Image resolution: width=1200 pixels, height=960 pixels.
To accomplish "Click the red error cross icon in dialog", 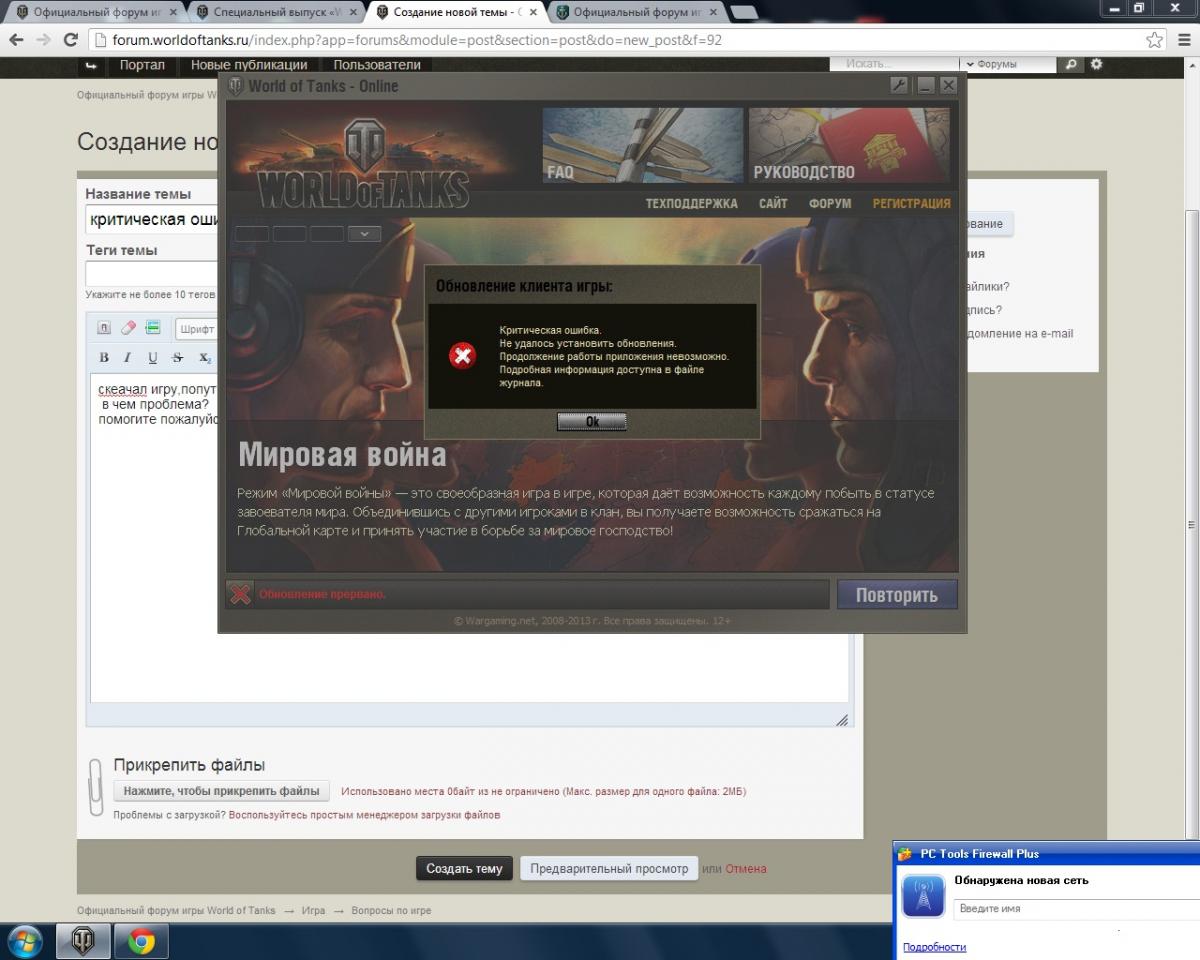I will (462, 355).
